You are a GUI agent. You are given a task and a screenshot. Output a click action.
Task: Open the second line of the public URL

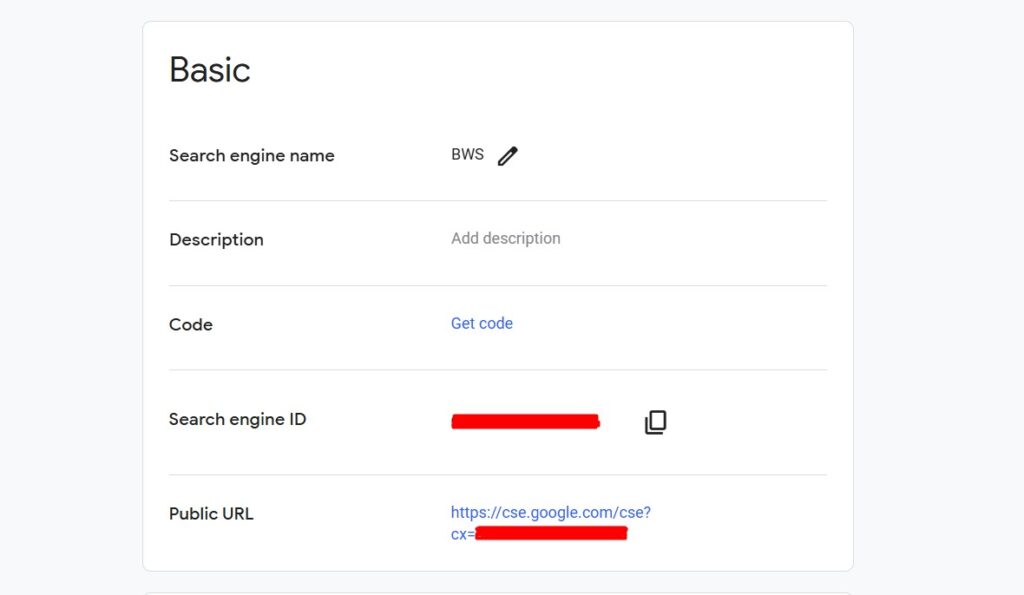(x=540, y=532)
